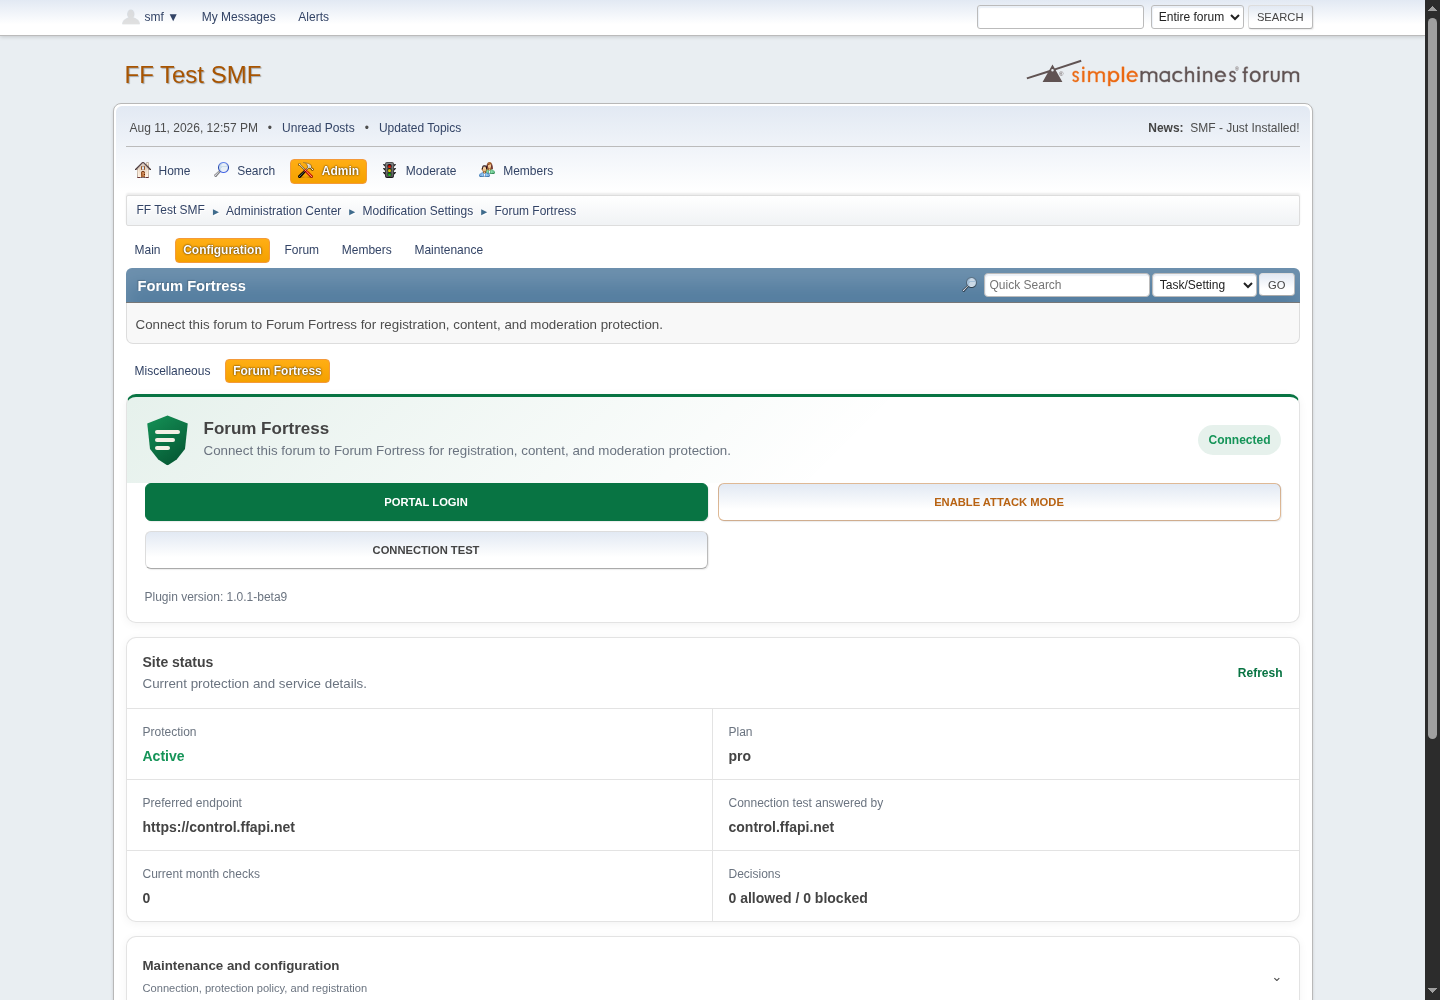
Task: Run the CONNECTION TEST button
Action: pyautogui.click(x=426, y=550)
